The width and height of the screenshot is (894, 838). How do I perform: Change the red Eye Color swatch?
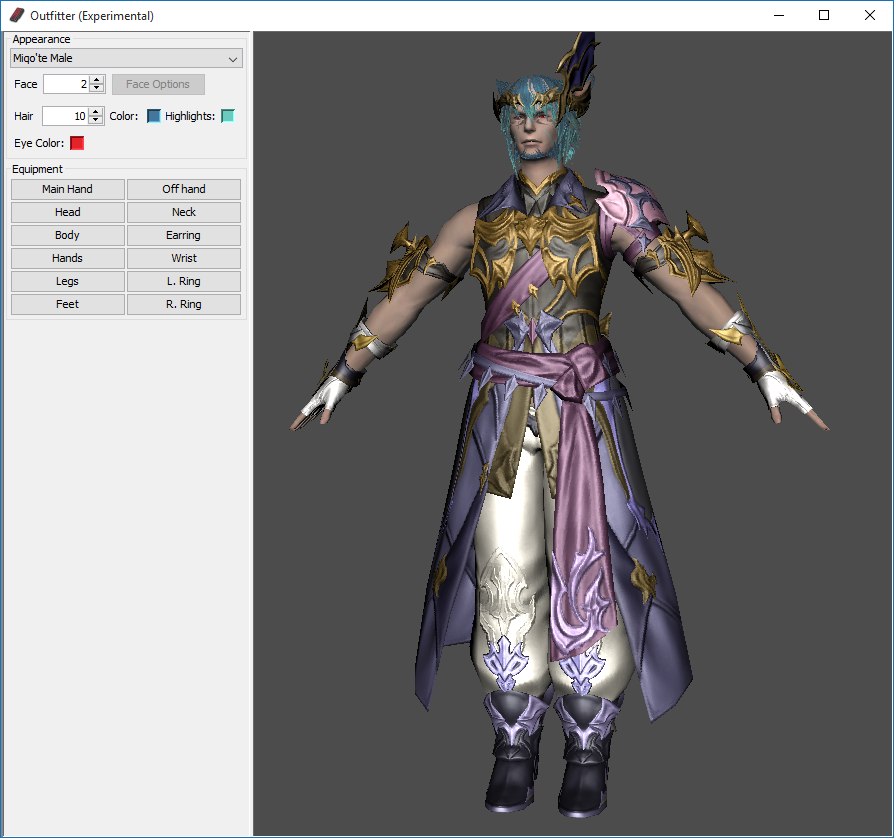coord(77,143)
